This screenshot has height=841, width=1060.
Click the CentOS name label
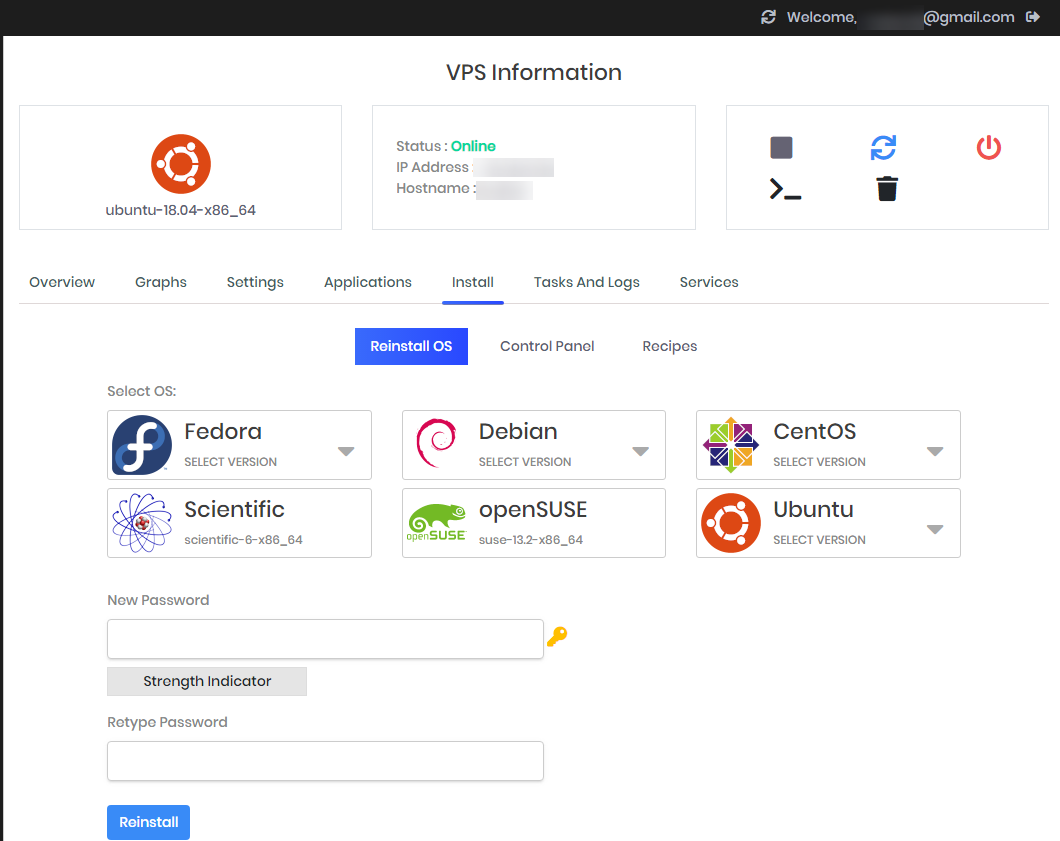click(815, 431)
